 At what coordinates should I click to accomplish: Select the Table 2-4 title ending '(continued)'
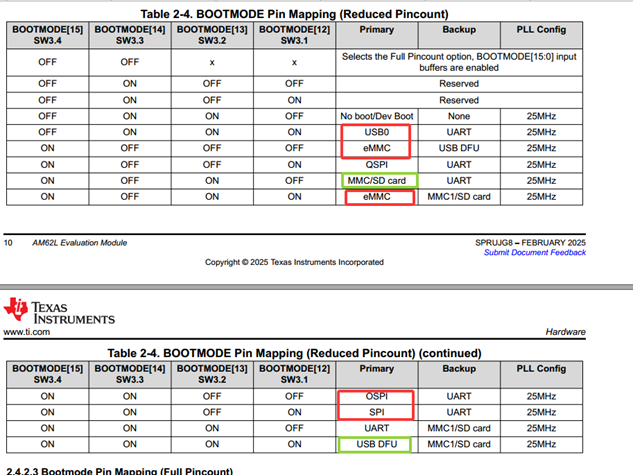coord(294,353)
